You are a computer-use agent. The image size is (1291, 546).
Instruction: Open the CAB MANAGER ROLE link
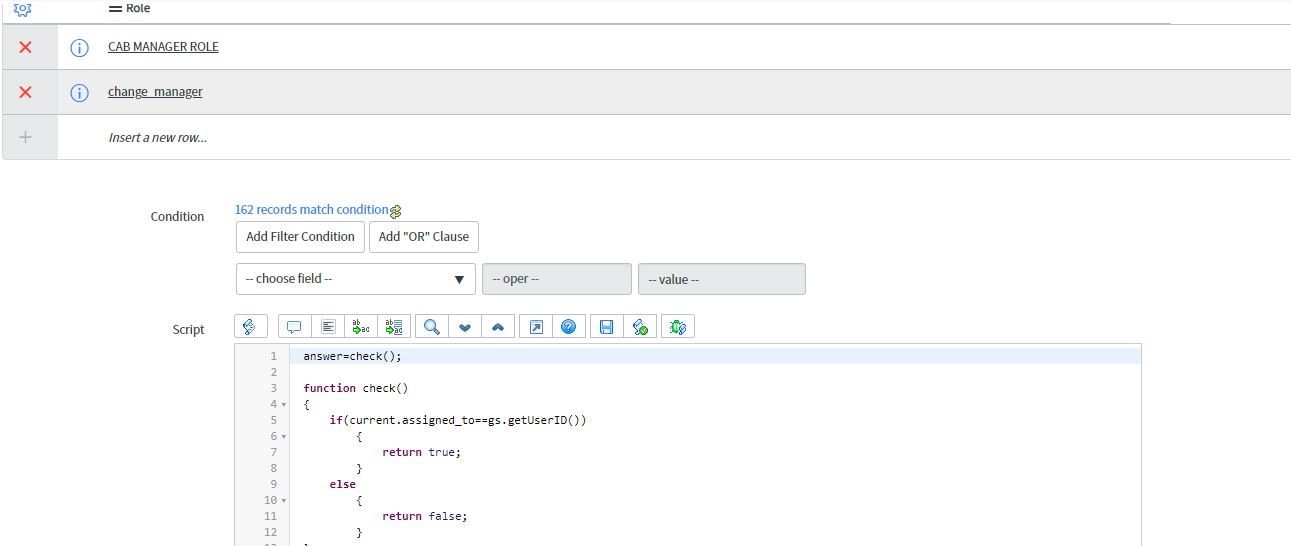point(163,47)
